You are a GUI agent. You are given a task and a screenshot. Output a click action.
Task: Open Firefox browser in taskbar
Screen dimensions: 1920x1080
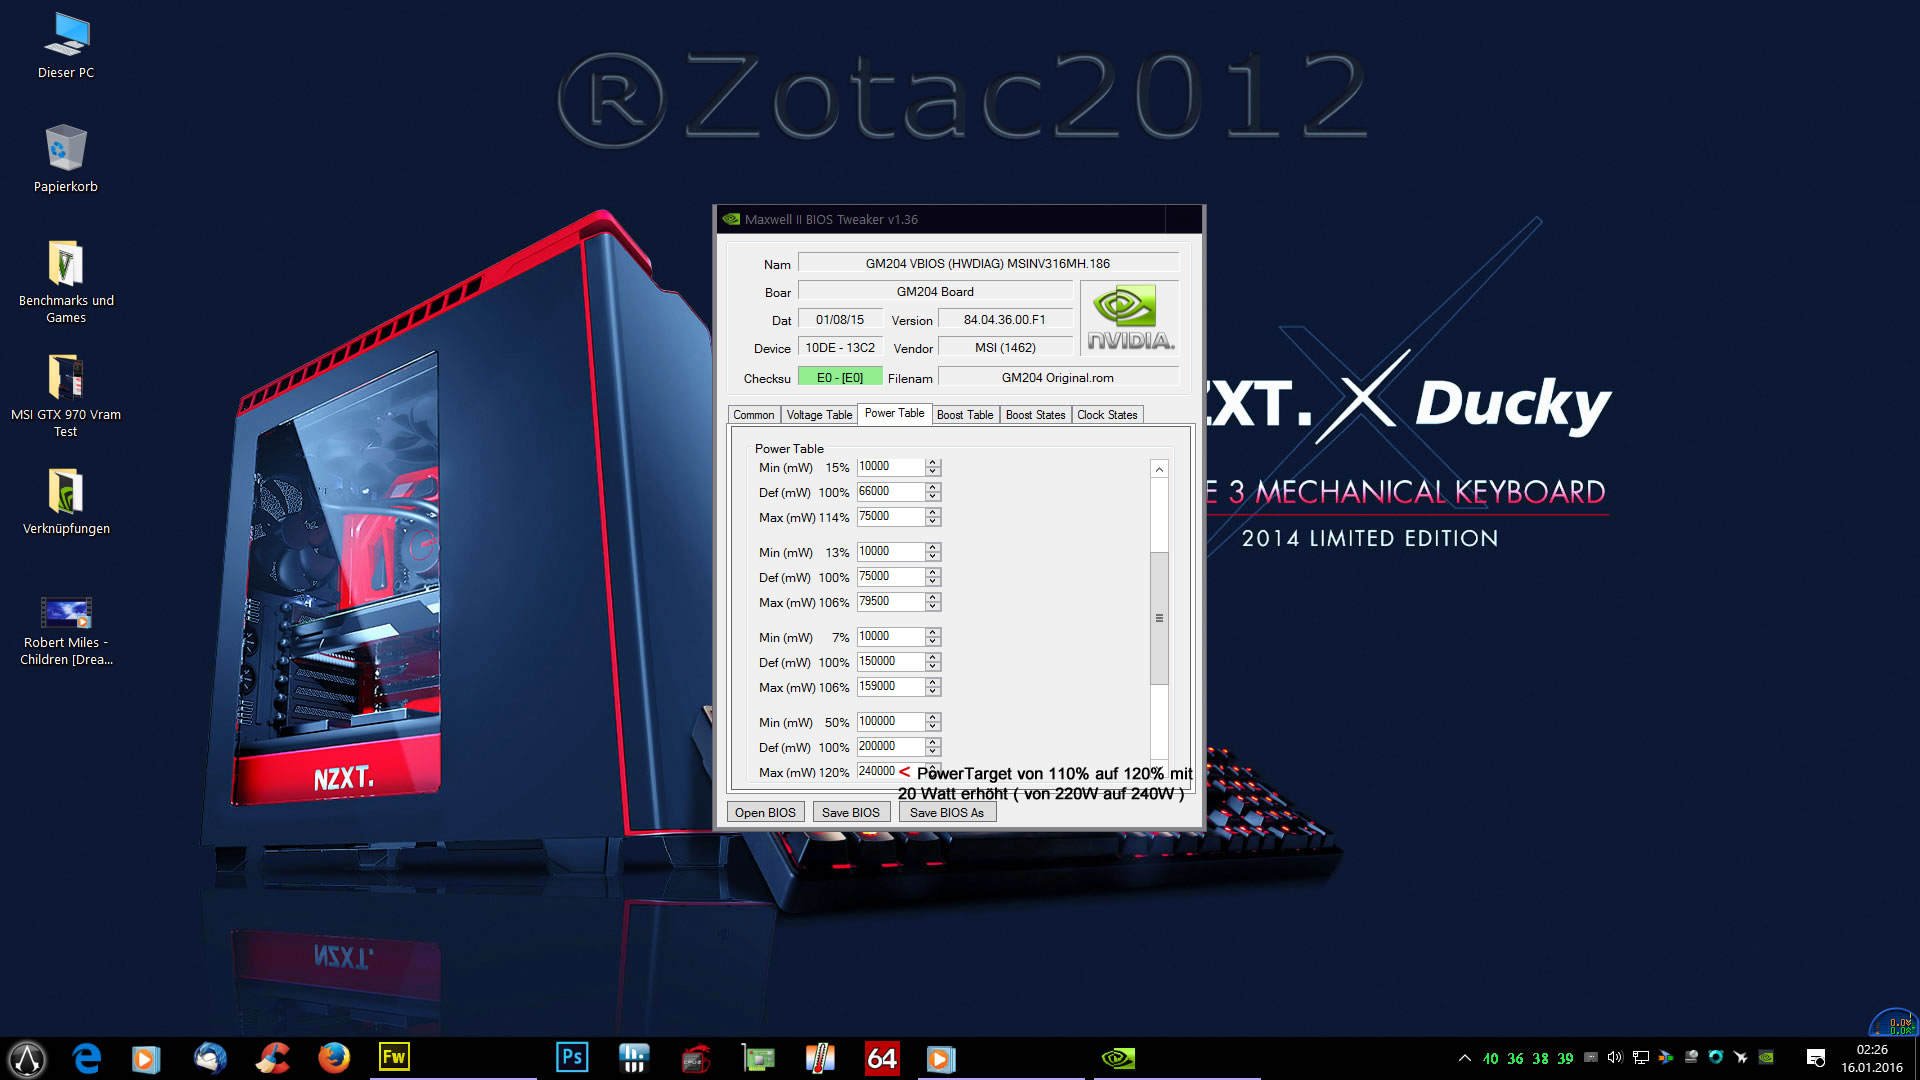click(x=333, y=1057)
